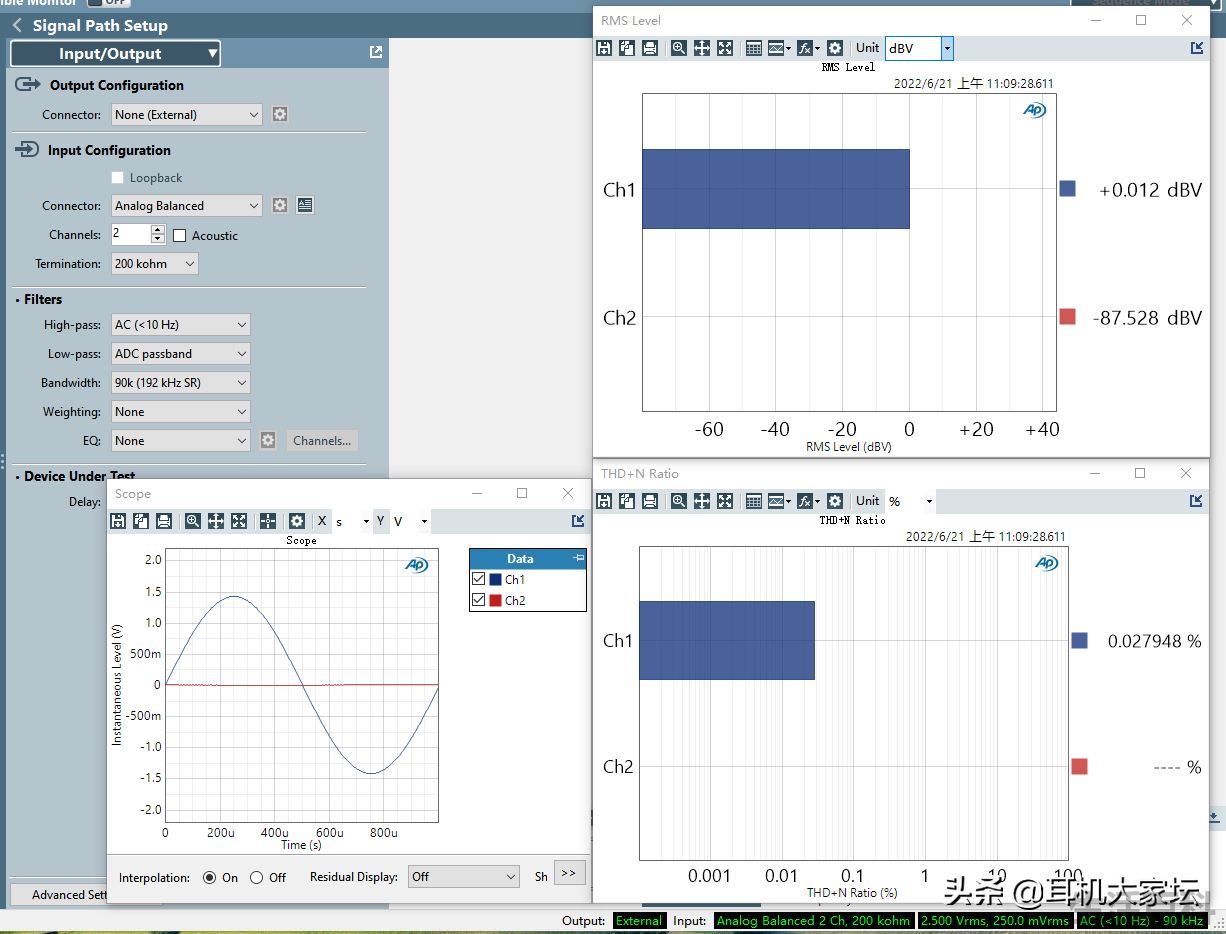
Task: Pop out the THD+N Ratio graph panel
Action: tap(1197, 501)
